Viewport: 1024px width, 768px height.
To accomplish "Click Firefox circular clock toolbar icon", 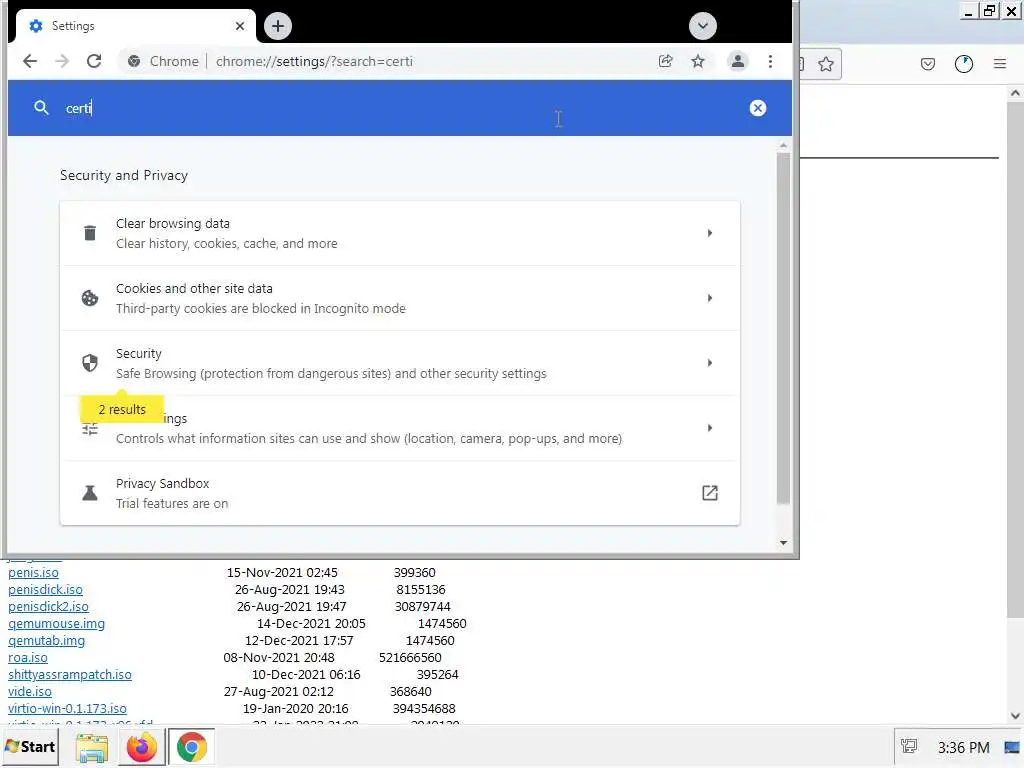I will click(964, 64).
